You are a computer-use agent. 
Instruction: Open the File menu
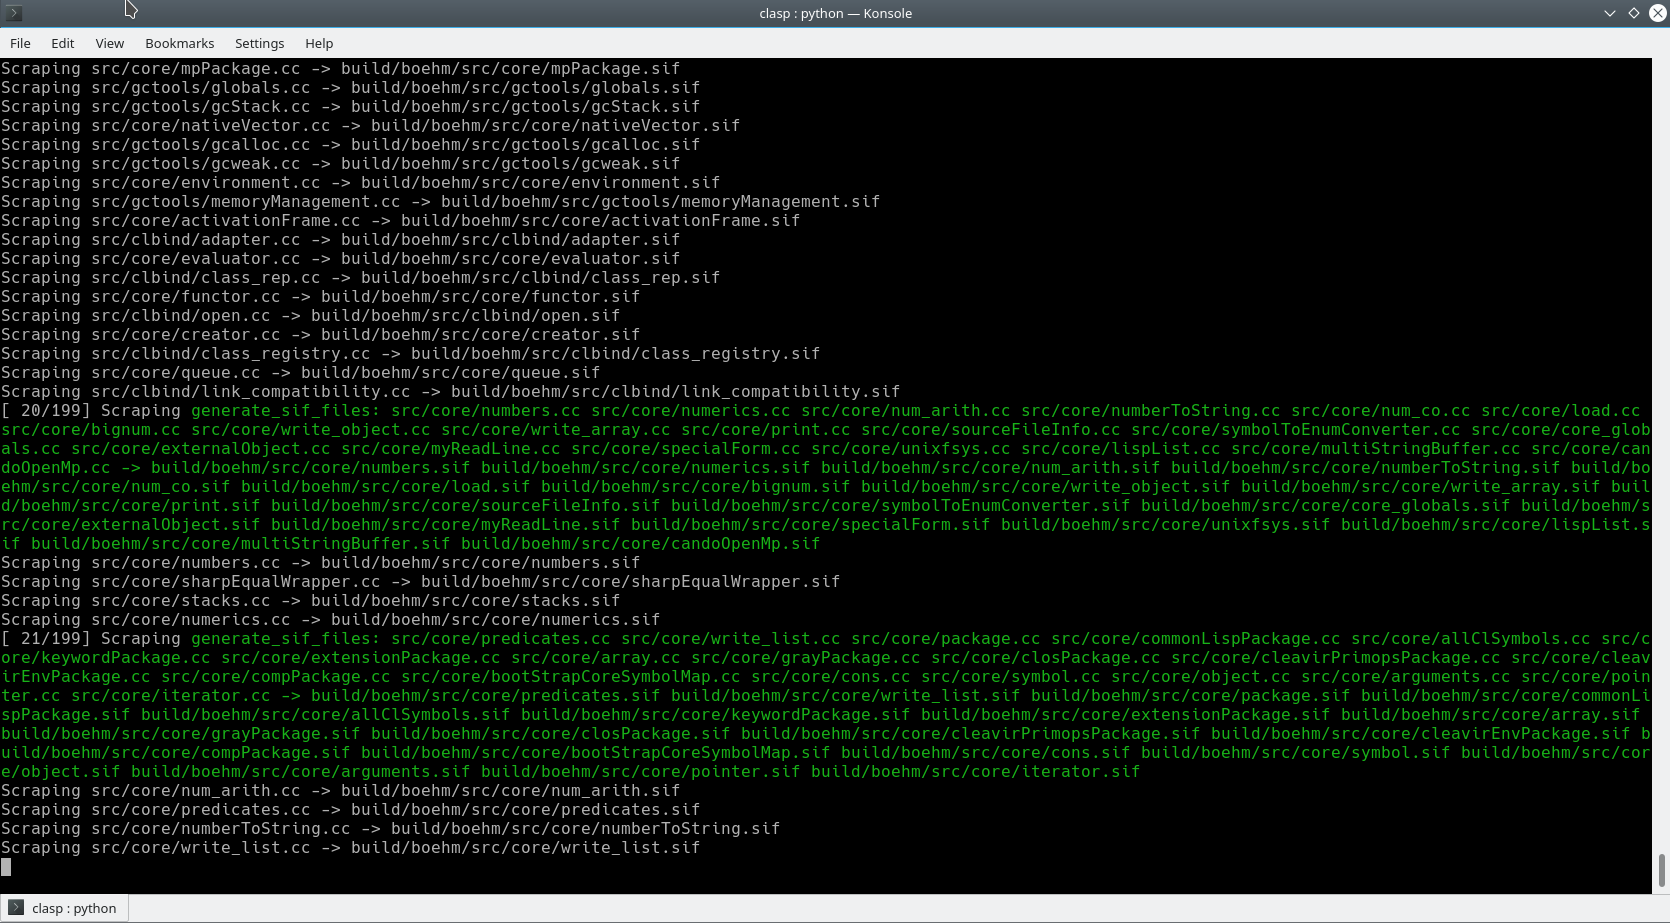20,43
